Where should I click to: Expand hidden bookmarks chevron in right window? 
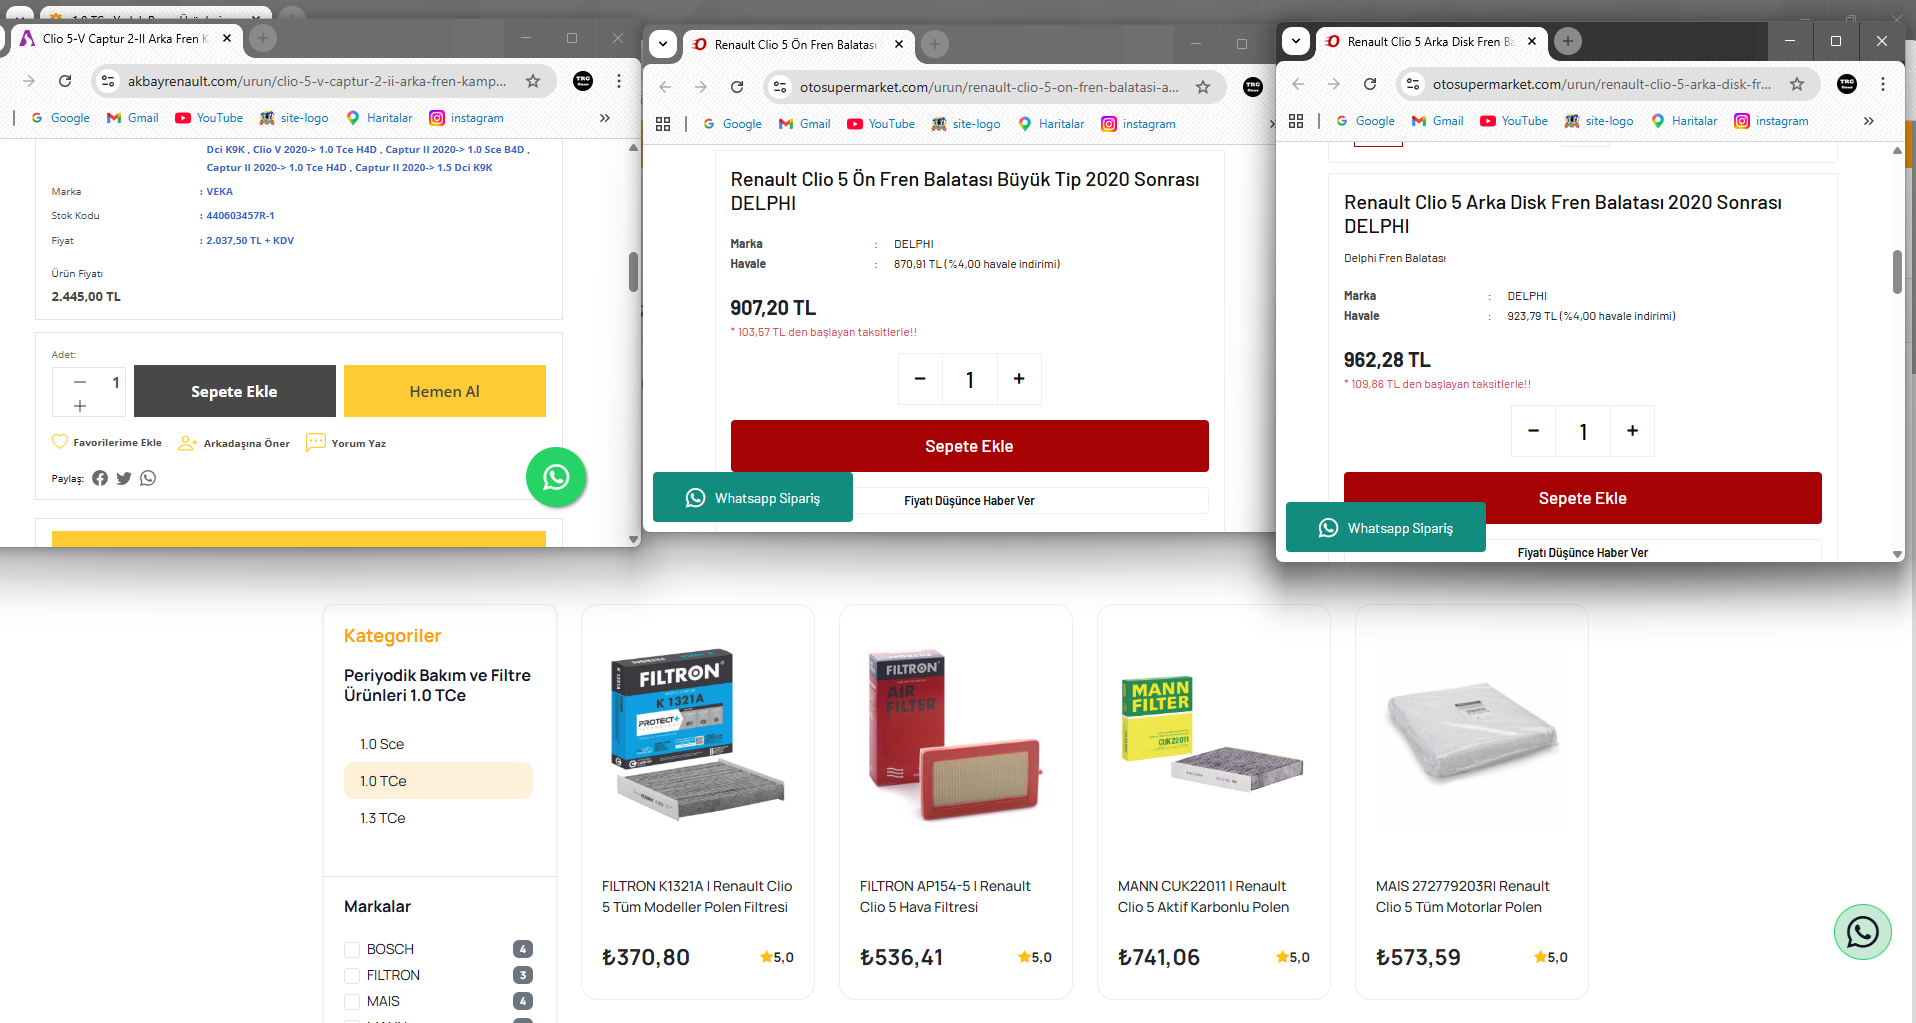coord(1869,121)
